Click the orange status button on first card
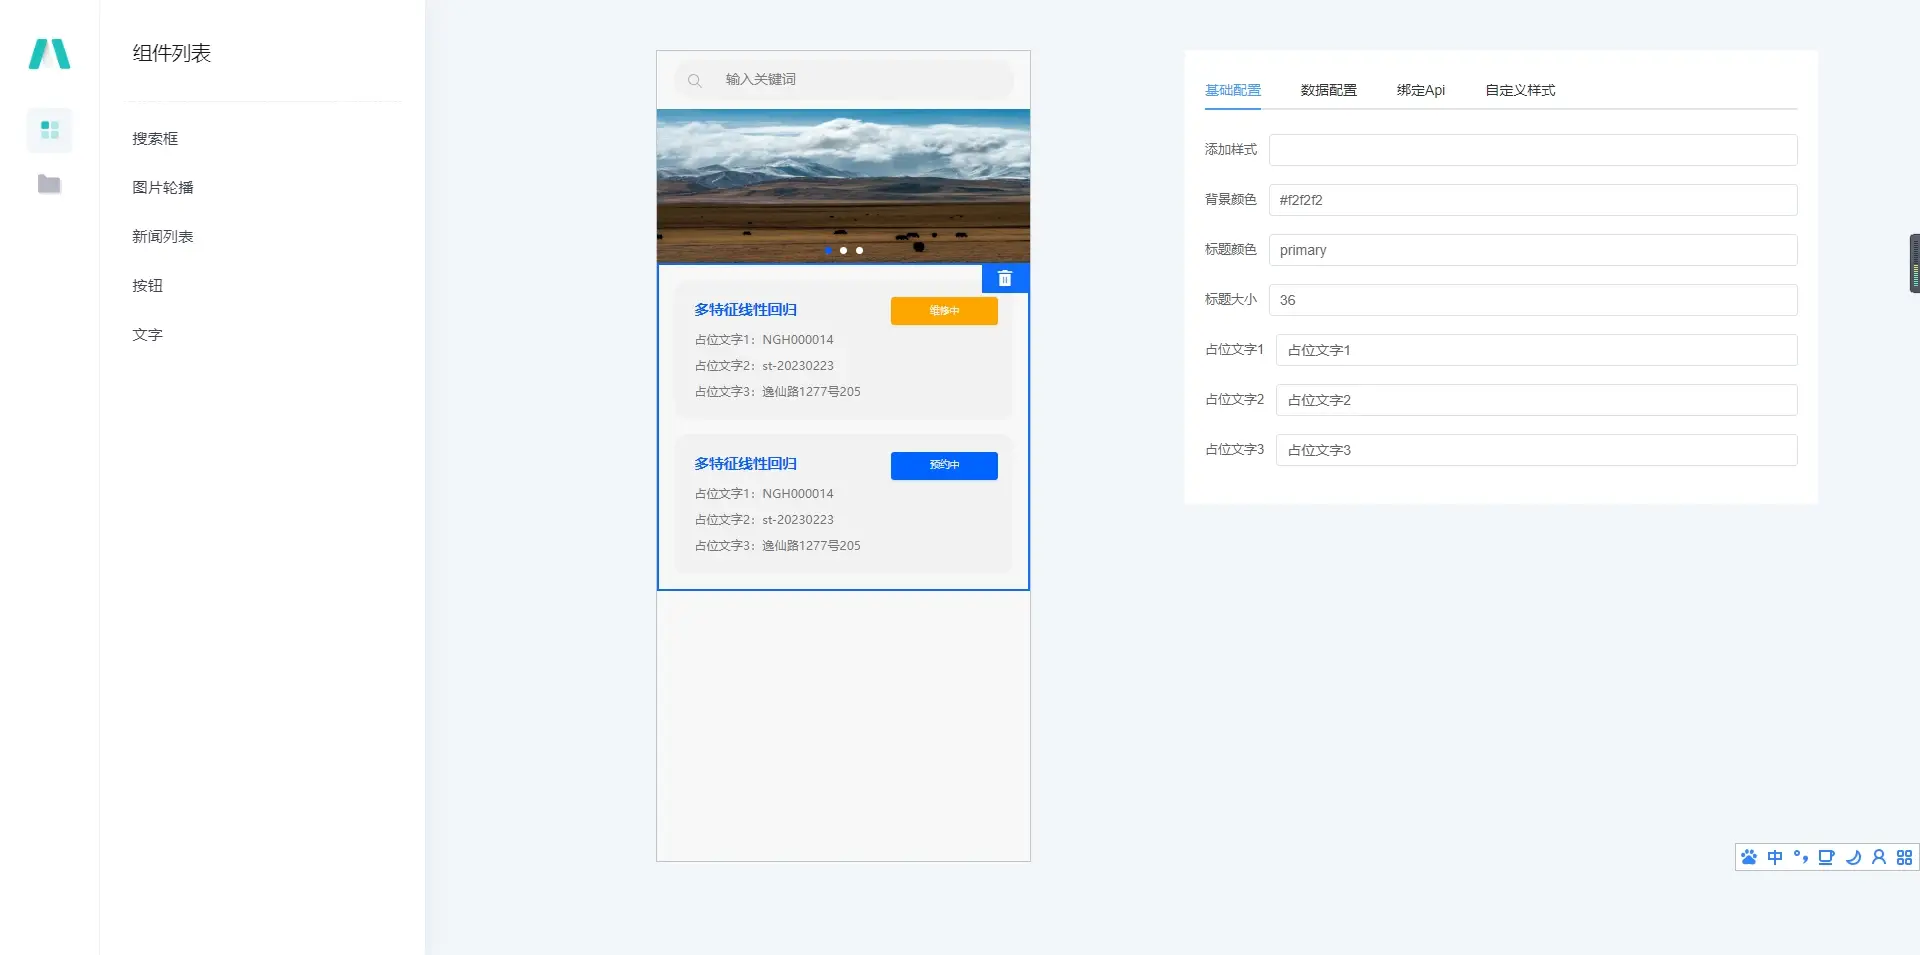The image size is (1920, 955). coord(944,311)
